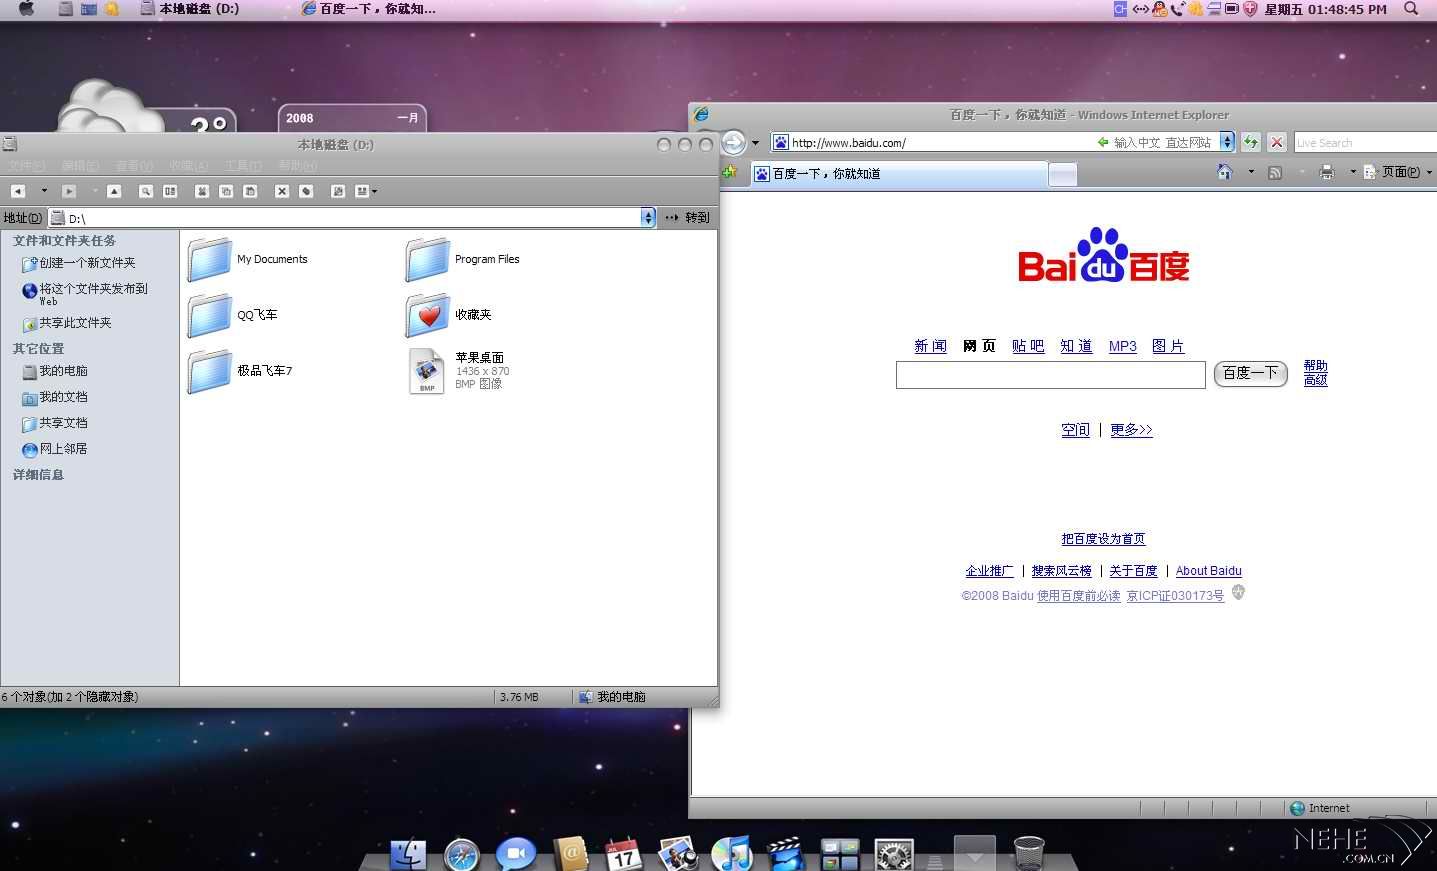Open the 工具 menu in Explorer window
The height and width of the screenshot is (871, 1437).
[x=242, y=166]
